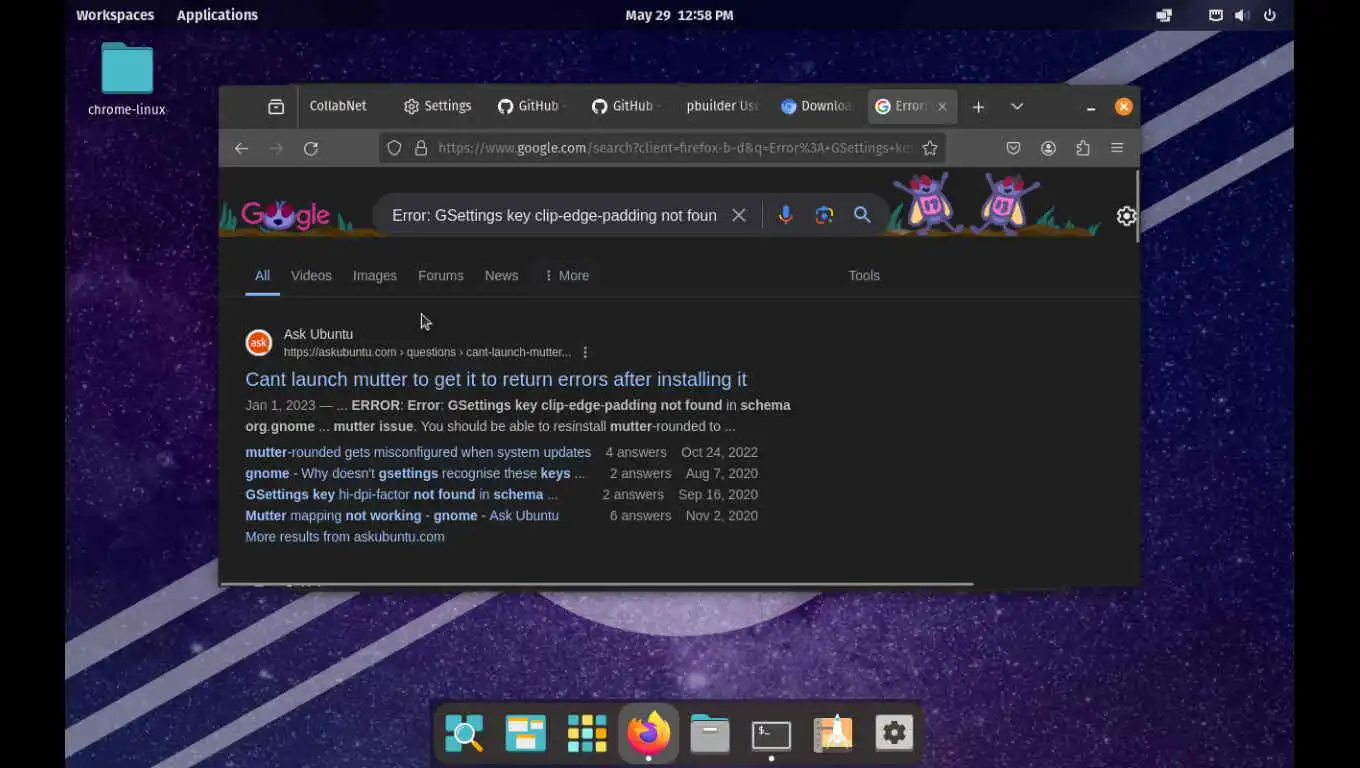This screenshot has width=1360, height=768.
Task: Go back to the previous page
Action: (x=241, y=148)
